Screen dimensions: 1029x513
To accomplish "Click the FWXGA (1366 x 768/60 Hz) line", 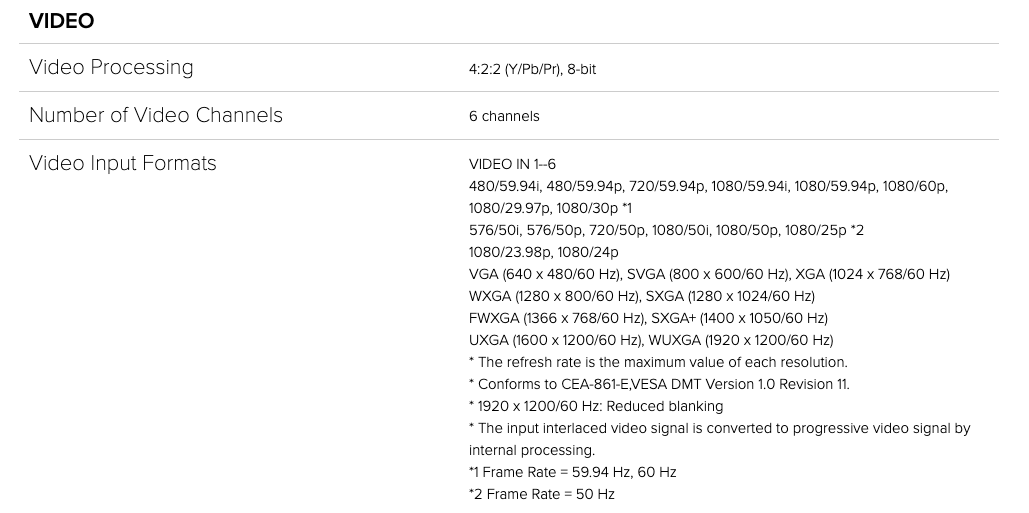I will (x=648, y=318).
